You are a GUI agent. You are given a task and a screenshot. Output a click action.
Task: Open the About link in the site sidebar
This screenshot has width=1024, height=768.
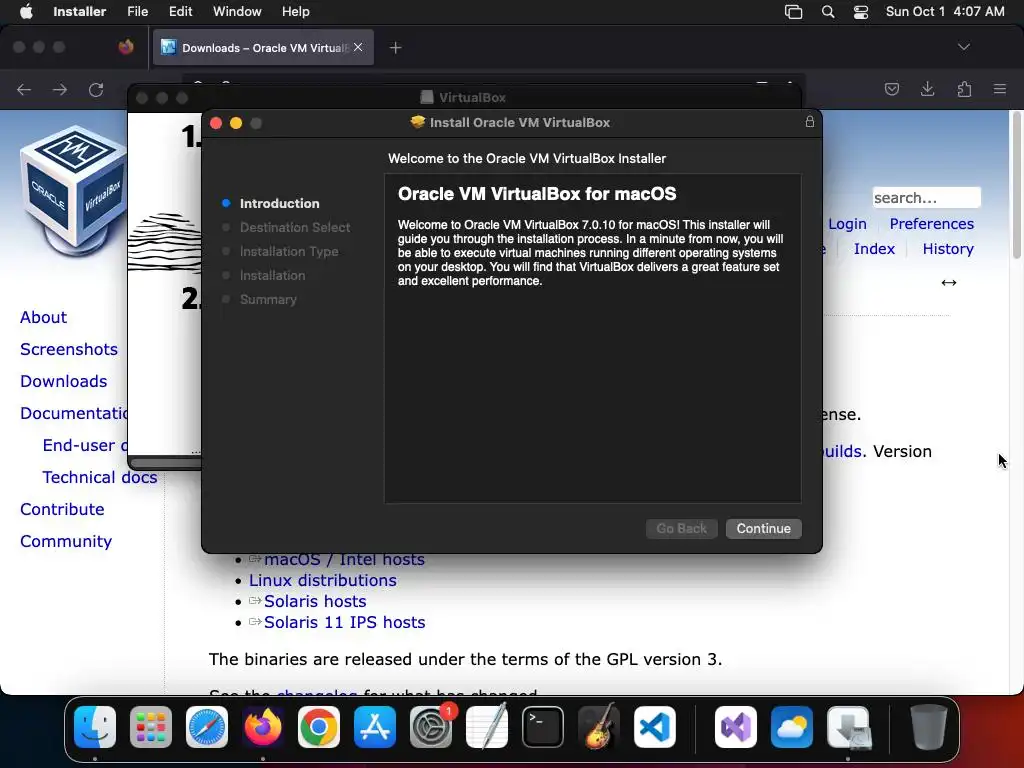click(x=43, y=317)
